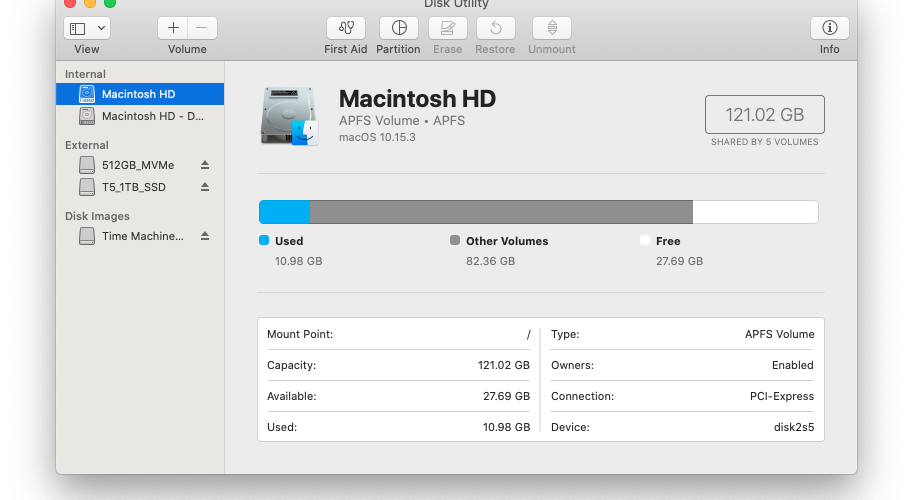This screenshot has height=500, width=913.
Task: Click the Owners Enabled value
Action: click(792, 365)
